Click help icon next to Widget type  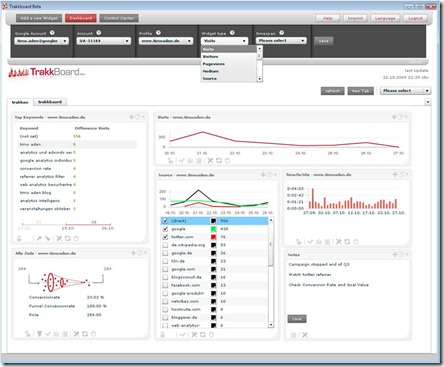232,33
